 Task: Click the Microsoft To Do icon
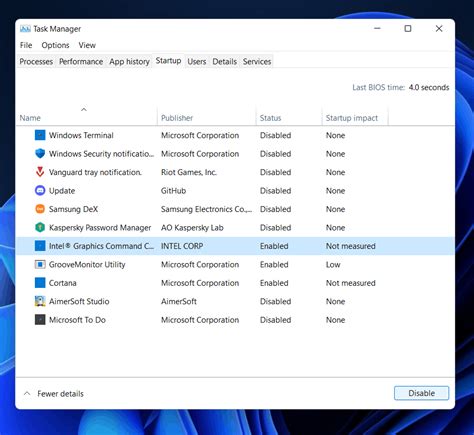pos(40,320)
